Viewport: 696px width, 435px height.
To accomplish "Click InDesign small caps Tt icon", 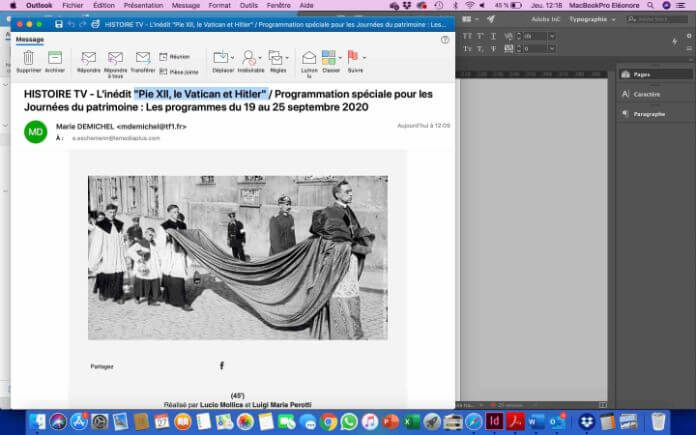I will pos(467,48).
